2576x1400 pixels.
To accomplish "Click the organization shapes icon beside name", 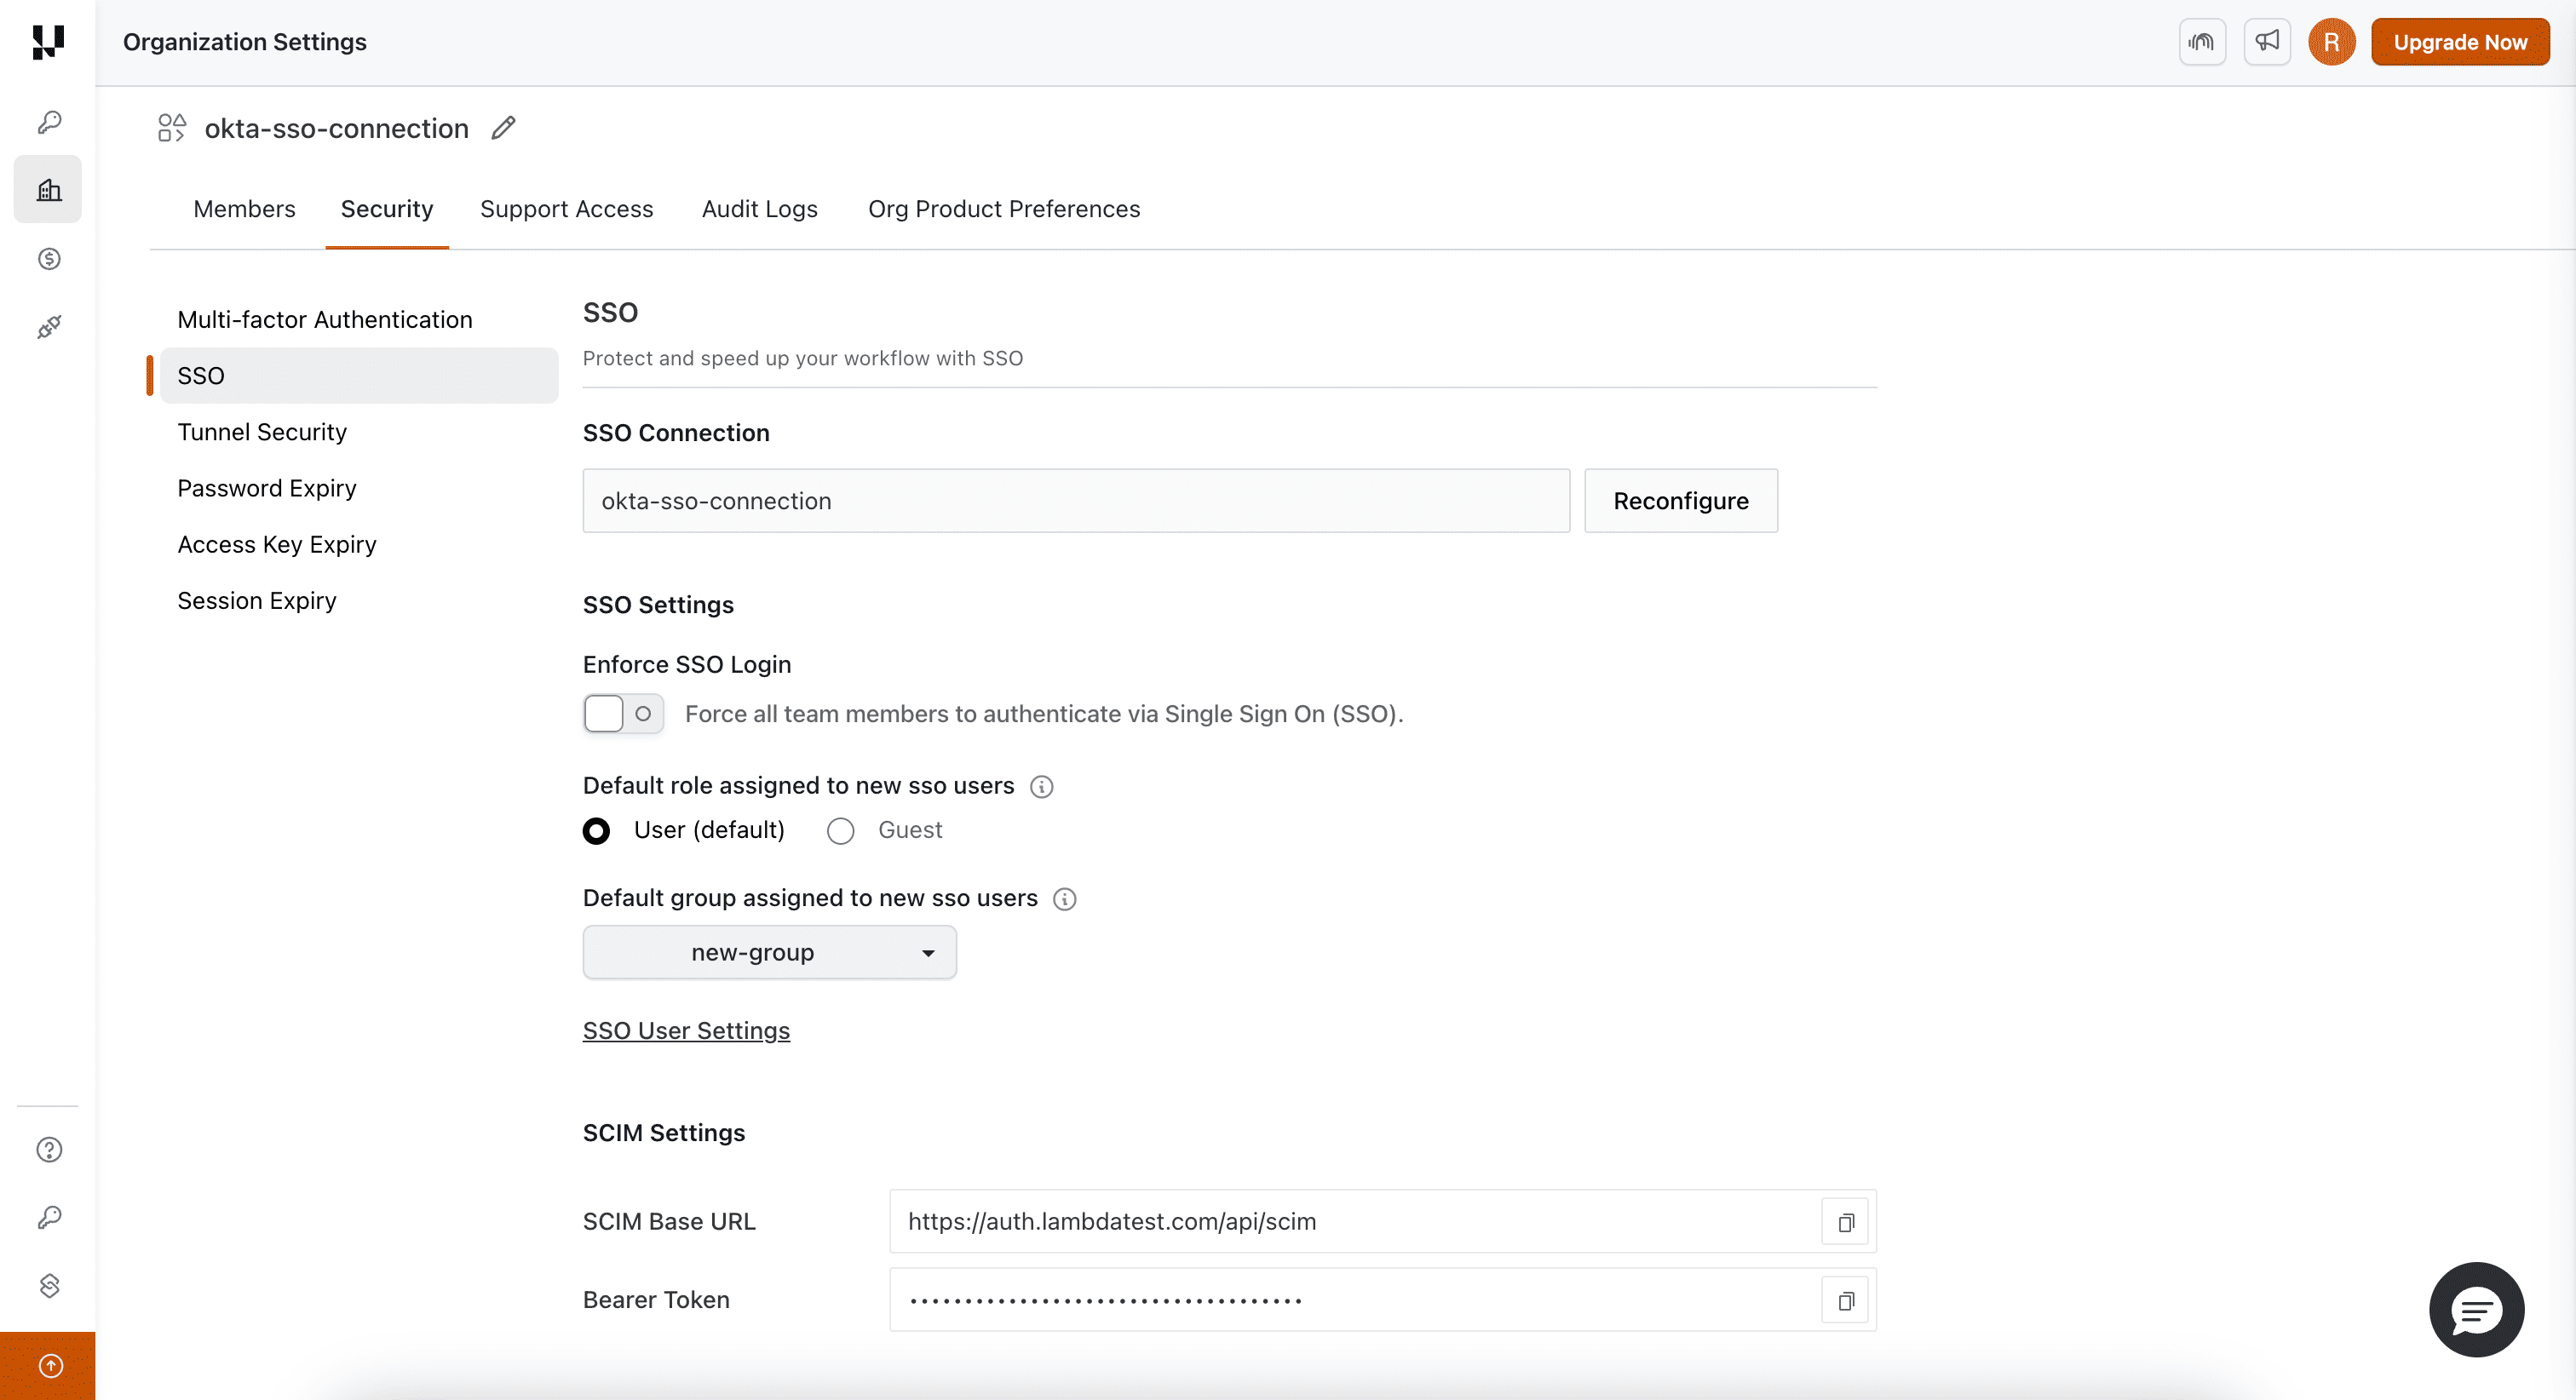I will pyautogui.click(x=172, y=128).
